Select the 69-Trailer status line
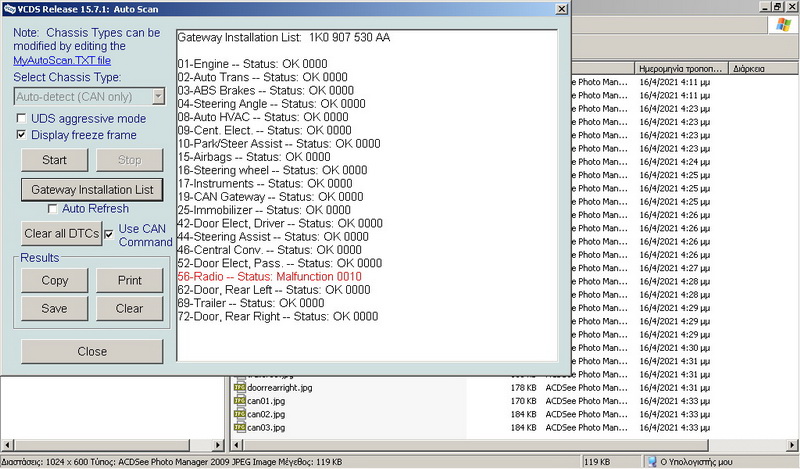 click(251, 303)
